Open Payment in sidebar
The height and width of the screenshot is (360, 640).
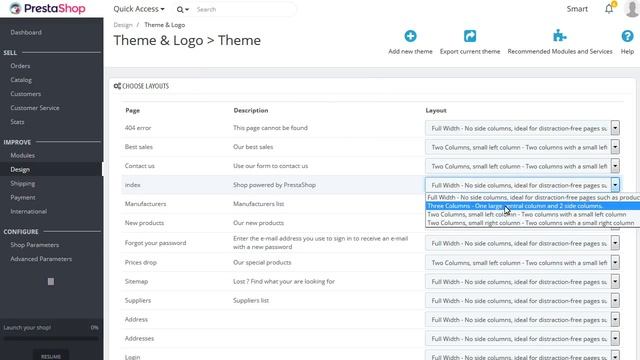pyautogui.click(x=23, y=198)
